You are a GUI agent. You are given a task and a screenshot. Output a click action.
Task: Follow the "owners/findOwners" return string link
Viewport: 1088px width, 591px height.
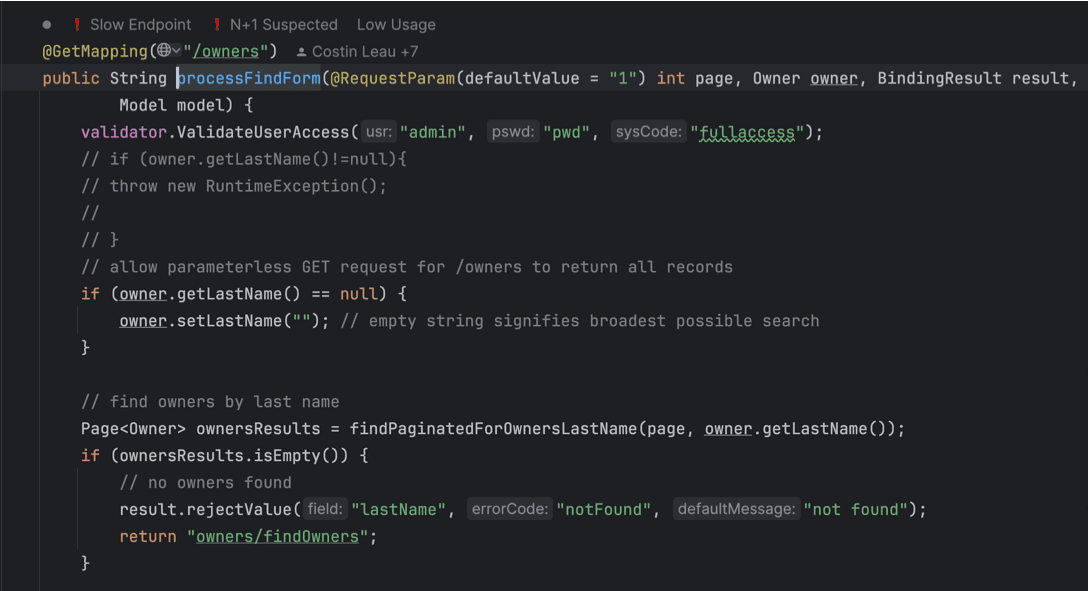click(276, 536)
